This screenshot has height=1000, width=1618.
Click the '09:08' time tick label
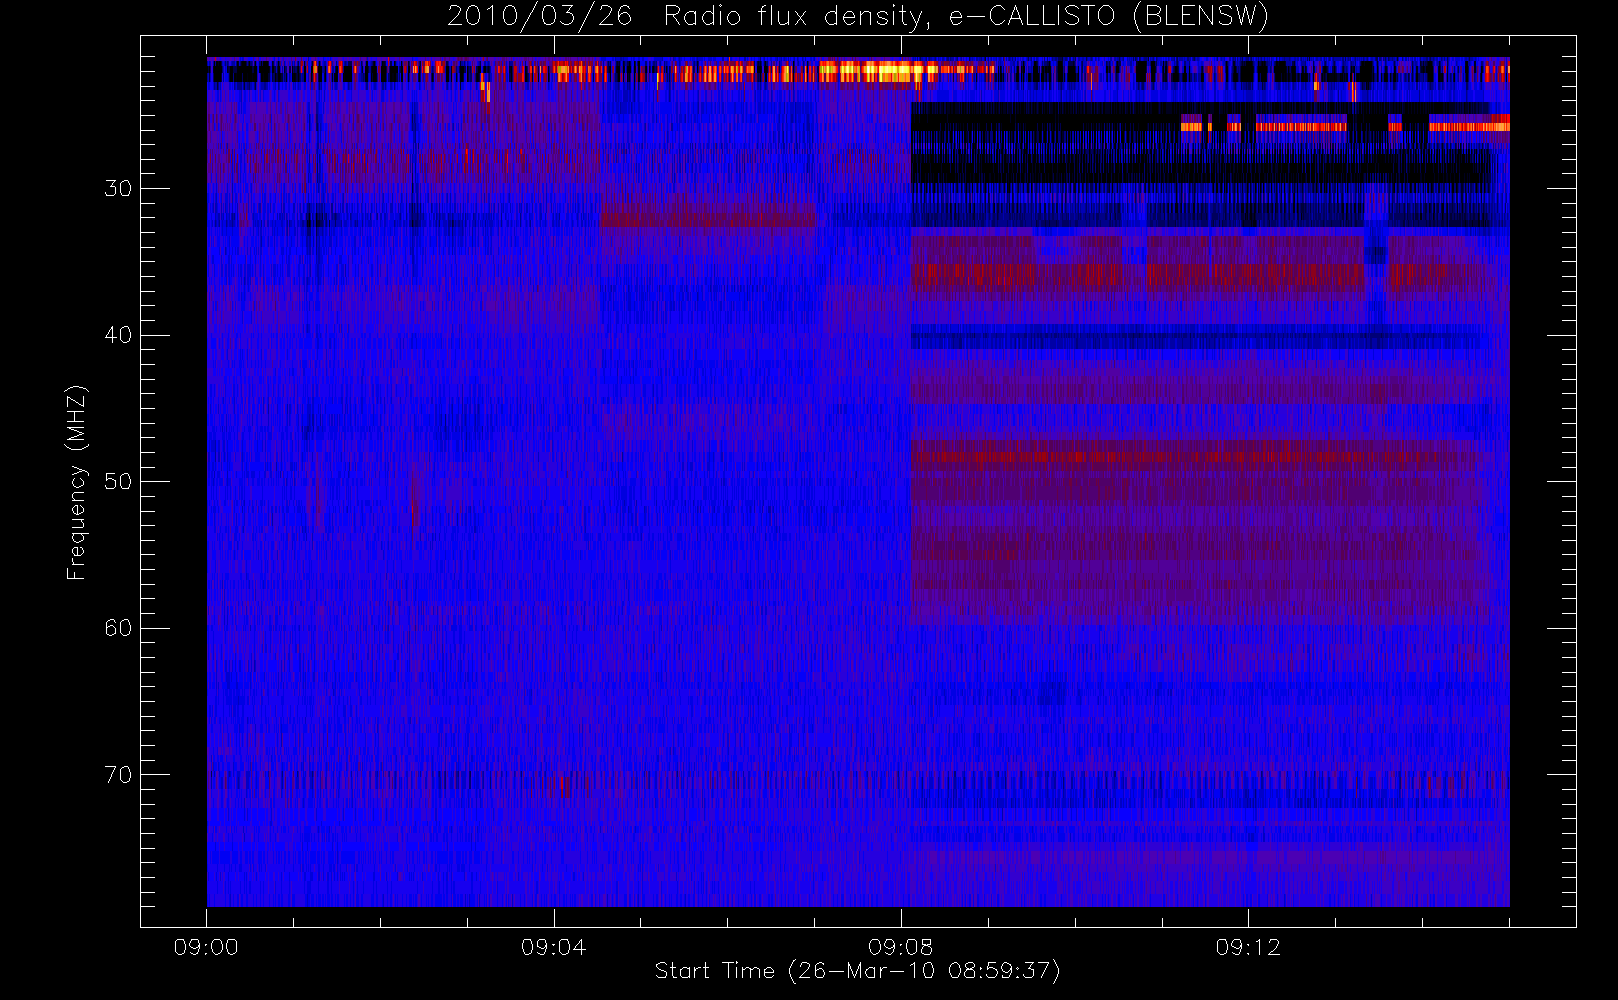pyautogui.click(x=901, y=947)
